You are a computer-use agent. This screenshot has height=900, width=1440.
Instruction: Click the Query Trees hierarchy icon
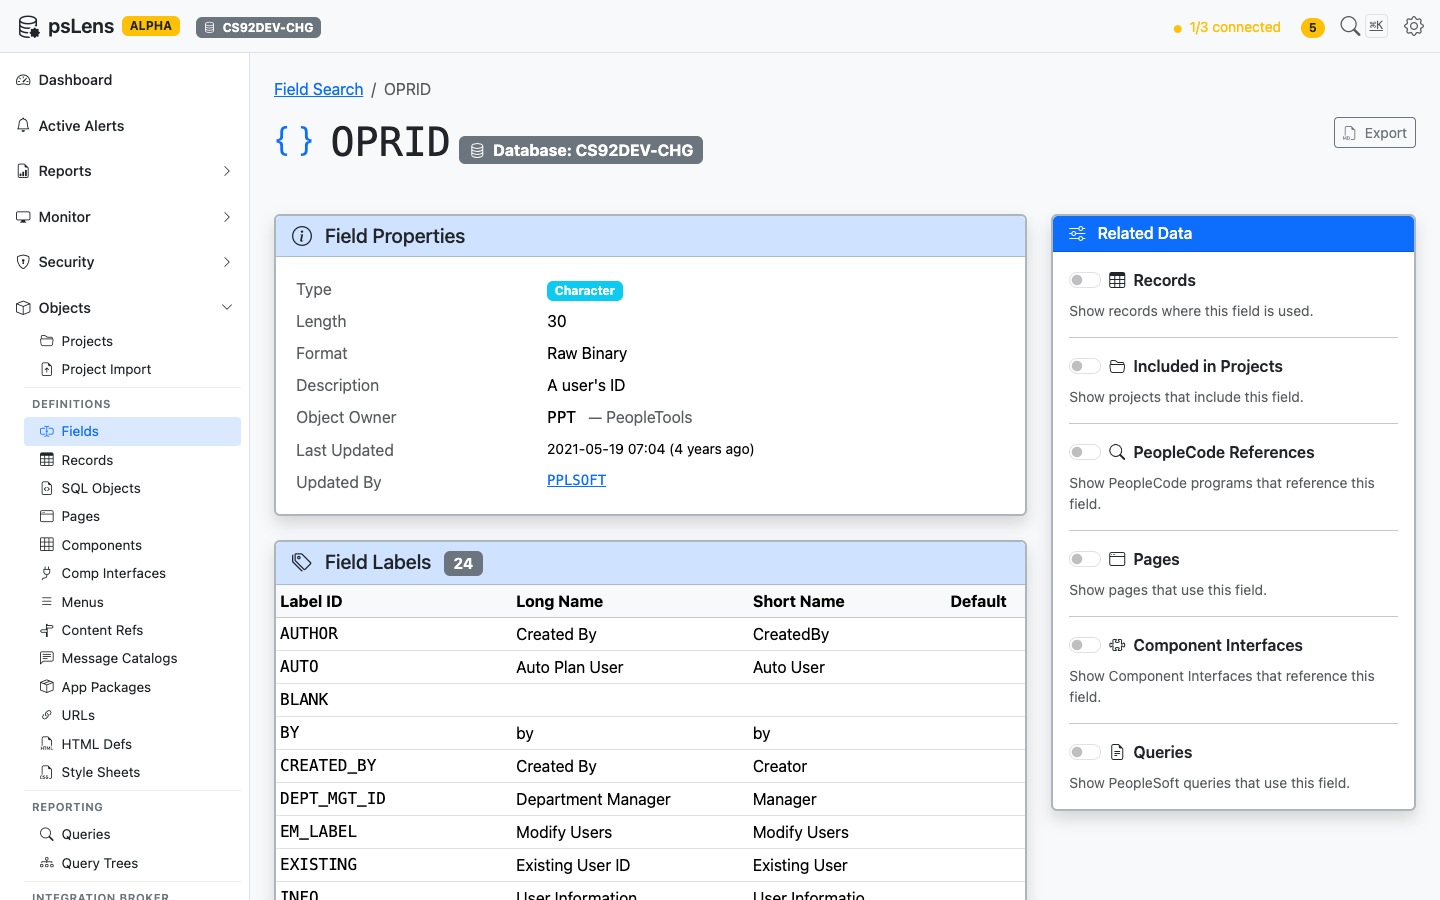[x=47, y=863]
